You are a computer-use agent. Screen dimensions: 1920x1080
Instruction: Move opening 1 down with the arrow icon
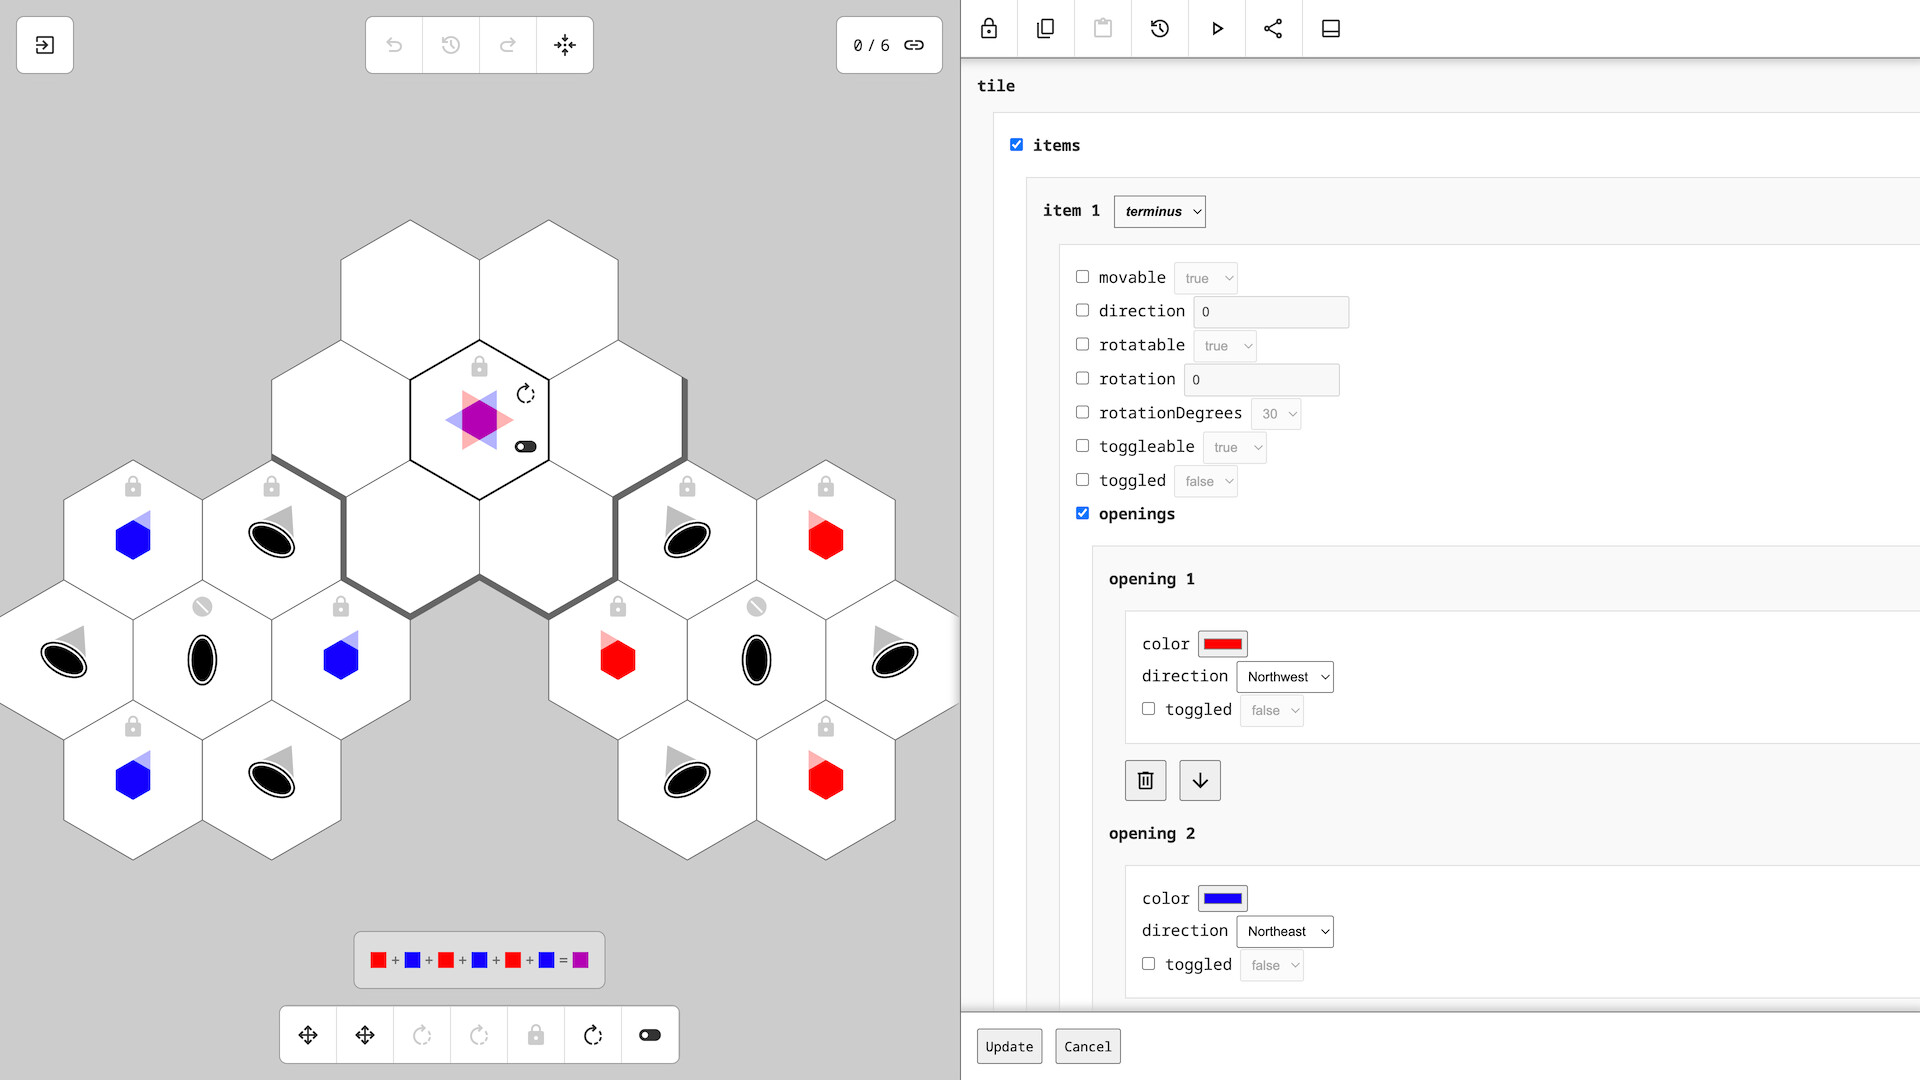[1200, 780]
